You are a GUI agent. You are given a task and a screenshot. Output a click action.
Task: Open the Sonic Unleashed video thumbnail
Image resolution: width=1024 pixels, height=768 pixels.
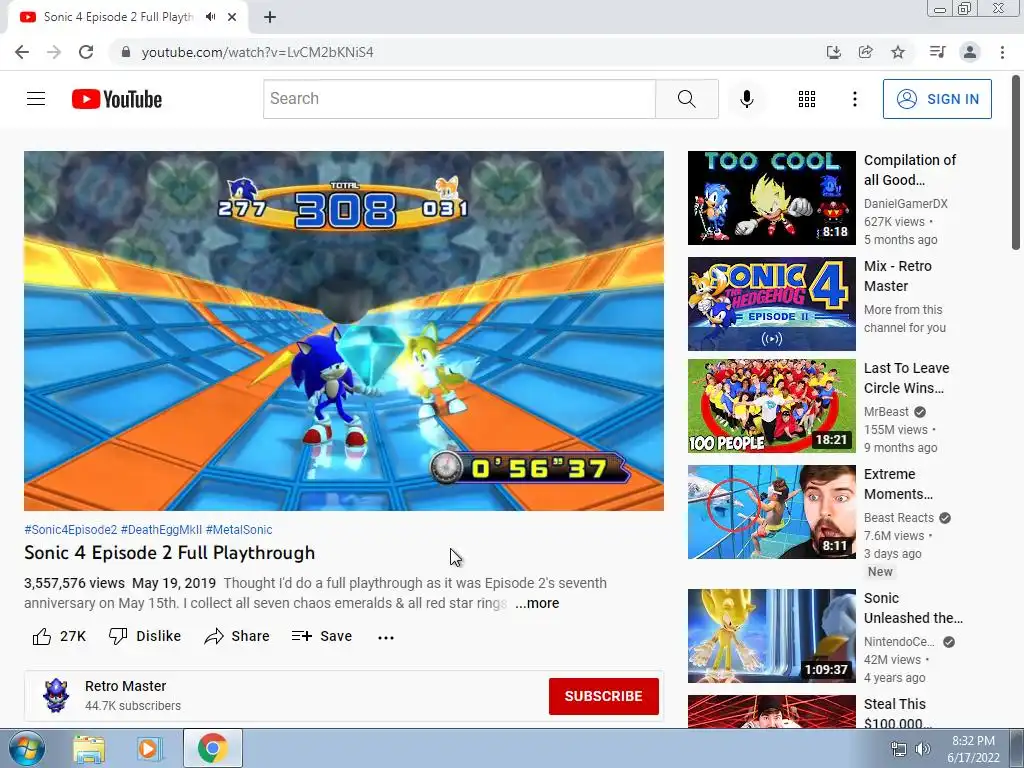click(x=771, y=635)
